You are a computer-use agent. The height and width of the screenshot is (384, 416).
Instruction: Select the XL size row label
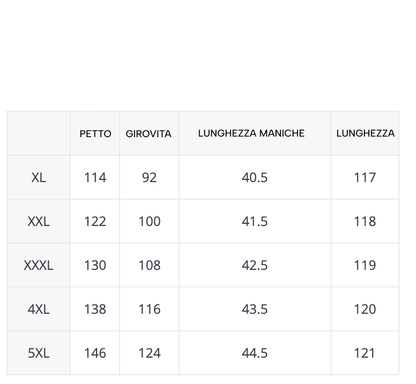coord(39,177)
